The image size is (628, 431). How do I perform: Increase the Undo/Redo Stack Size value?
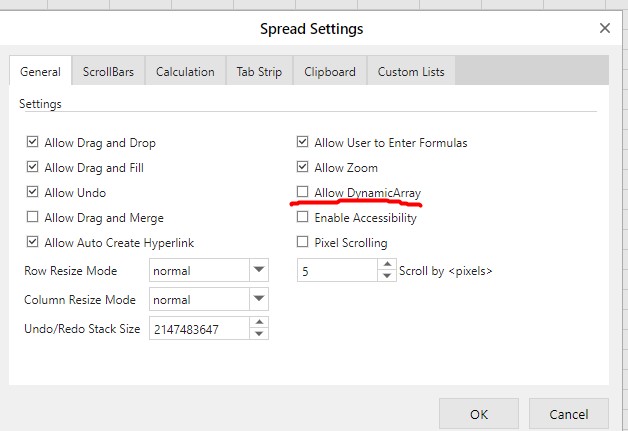click(x=260, y=323)
